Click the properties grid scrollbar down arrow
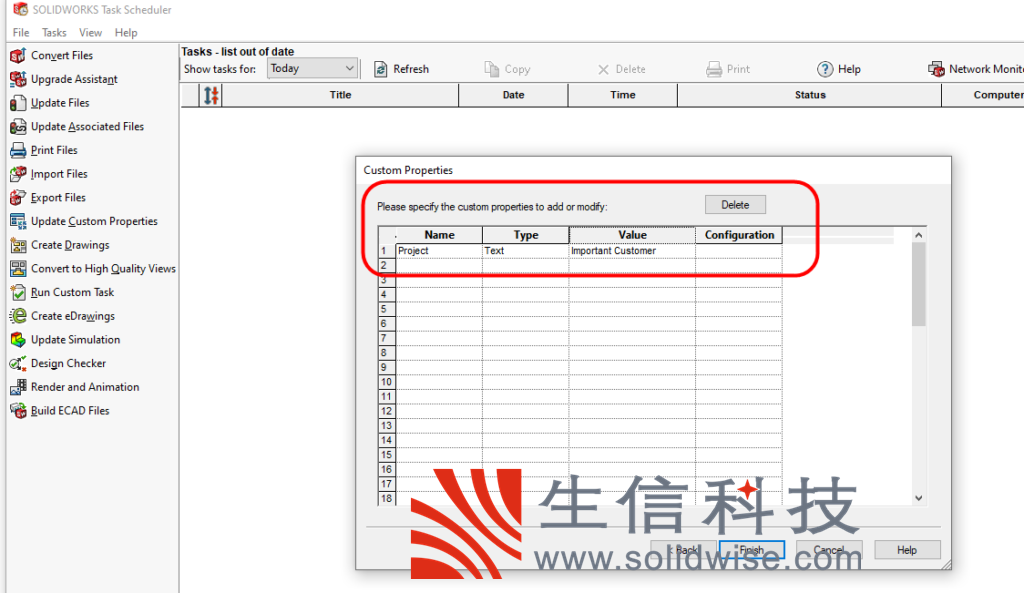 tap(919, 498)
